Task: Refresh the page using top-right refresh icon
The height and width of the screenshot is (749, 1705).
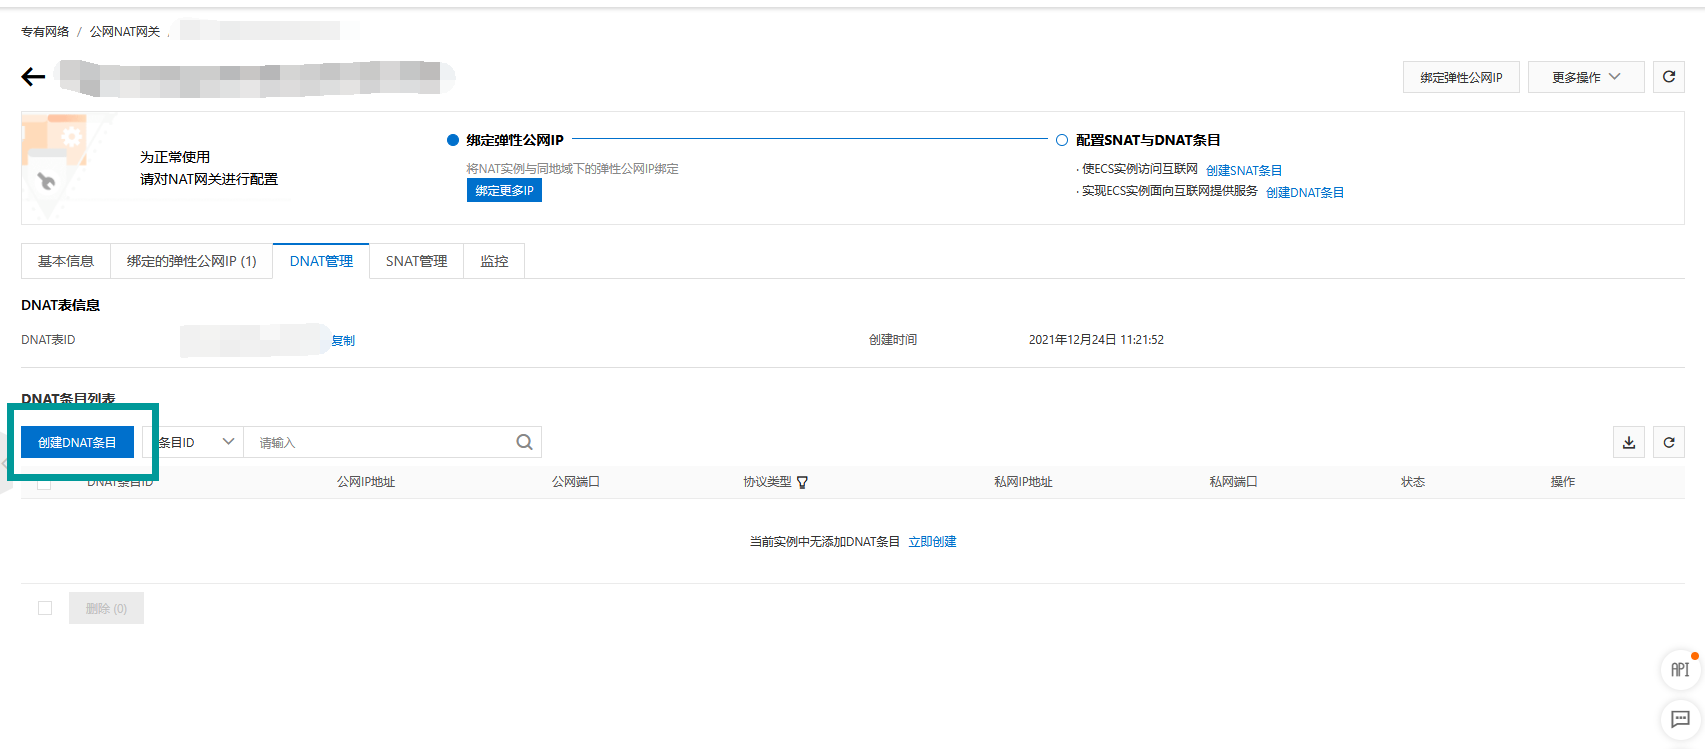Action: coord(1668,77)
